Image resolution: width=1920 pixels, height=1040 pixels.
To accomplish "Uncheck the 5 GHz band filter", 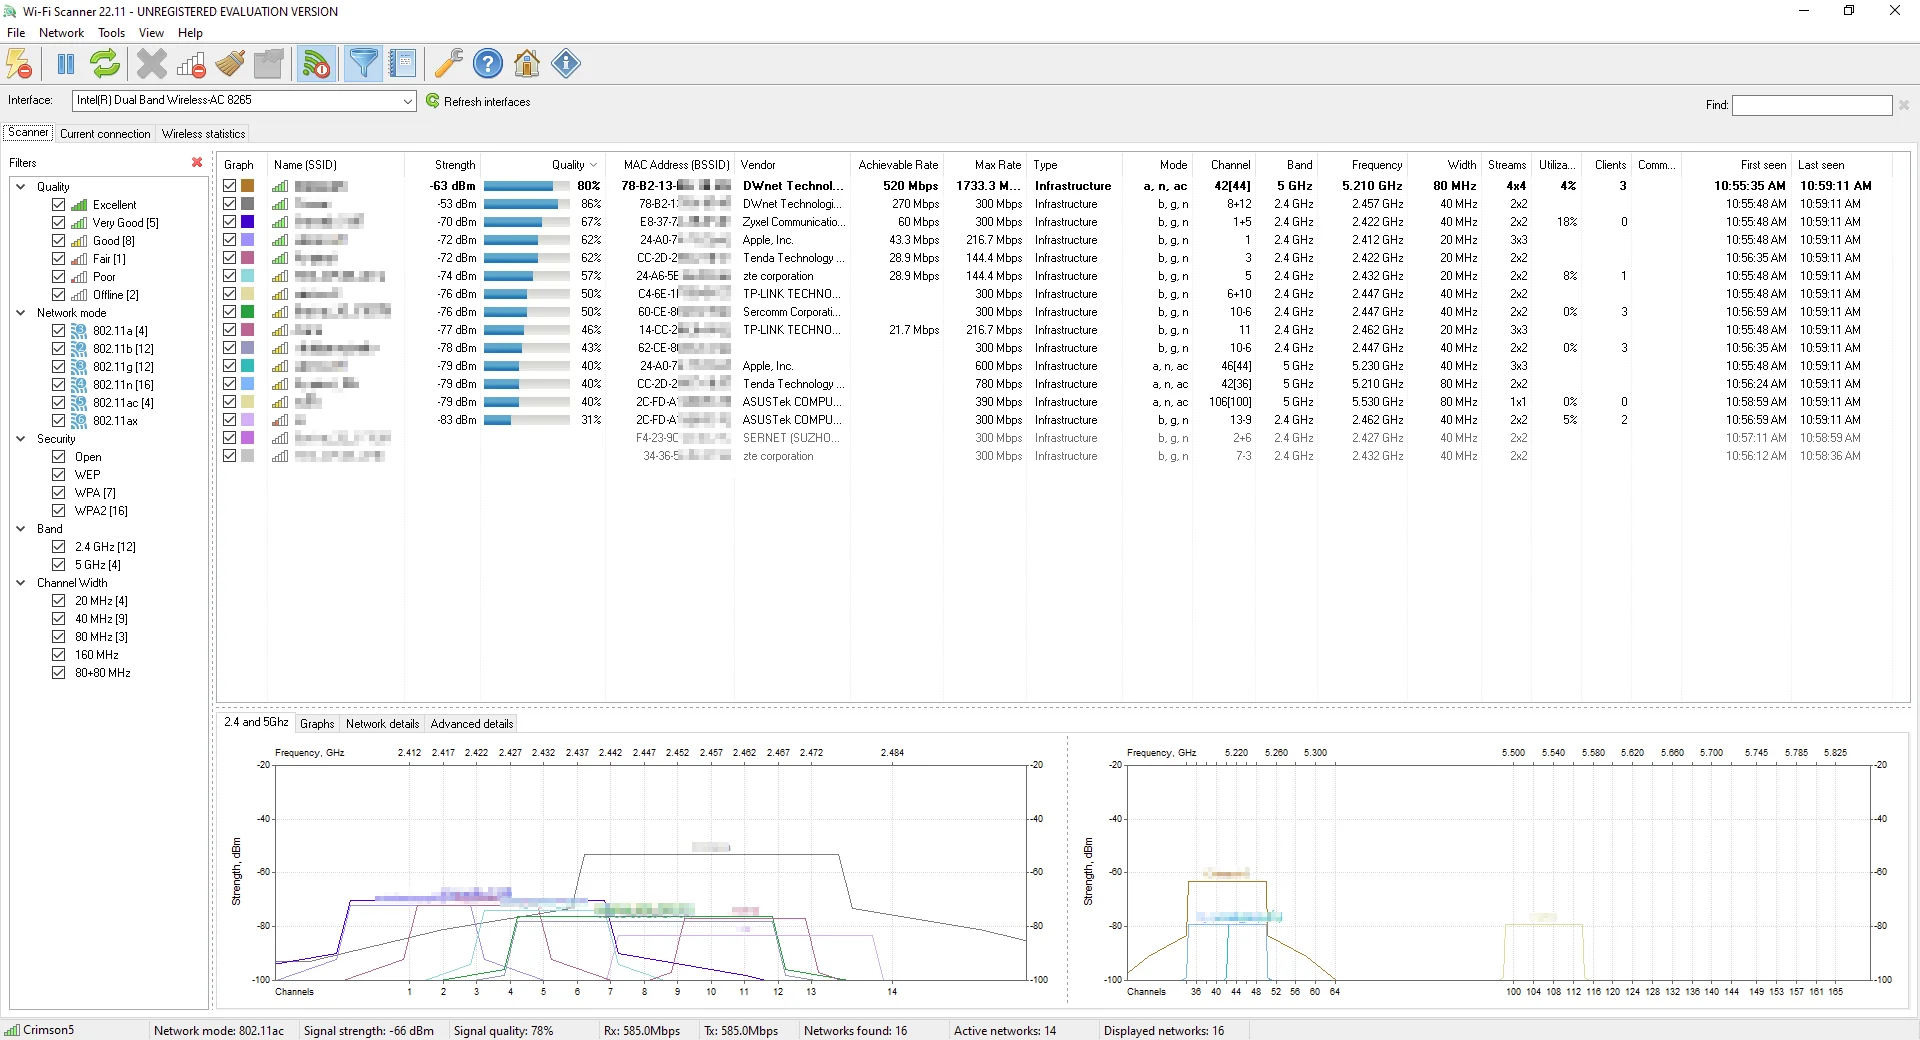I will pos(60,564).
